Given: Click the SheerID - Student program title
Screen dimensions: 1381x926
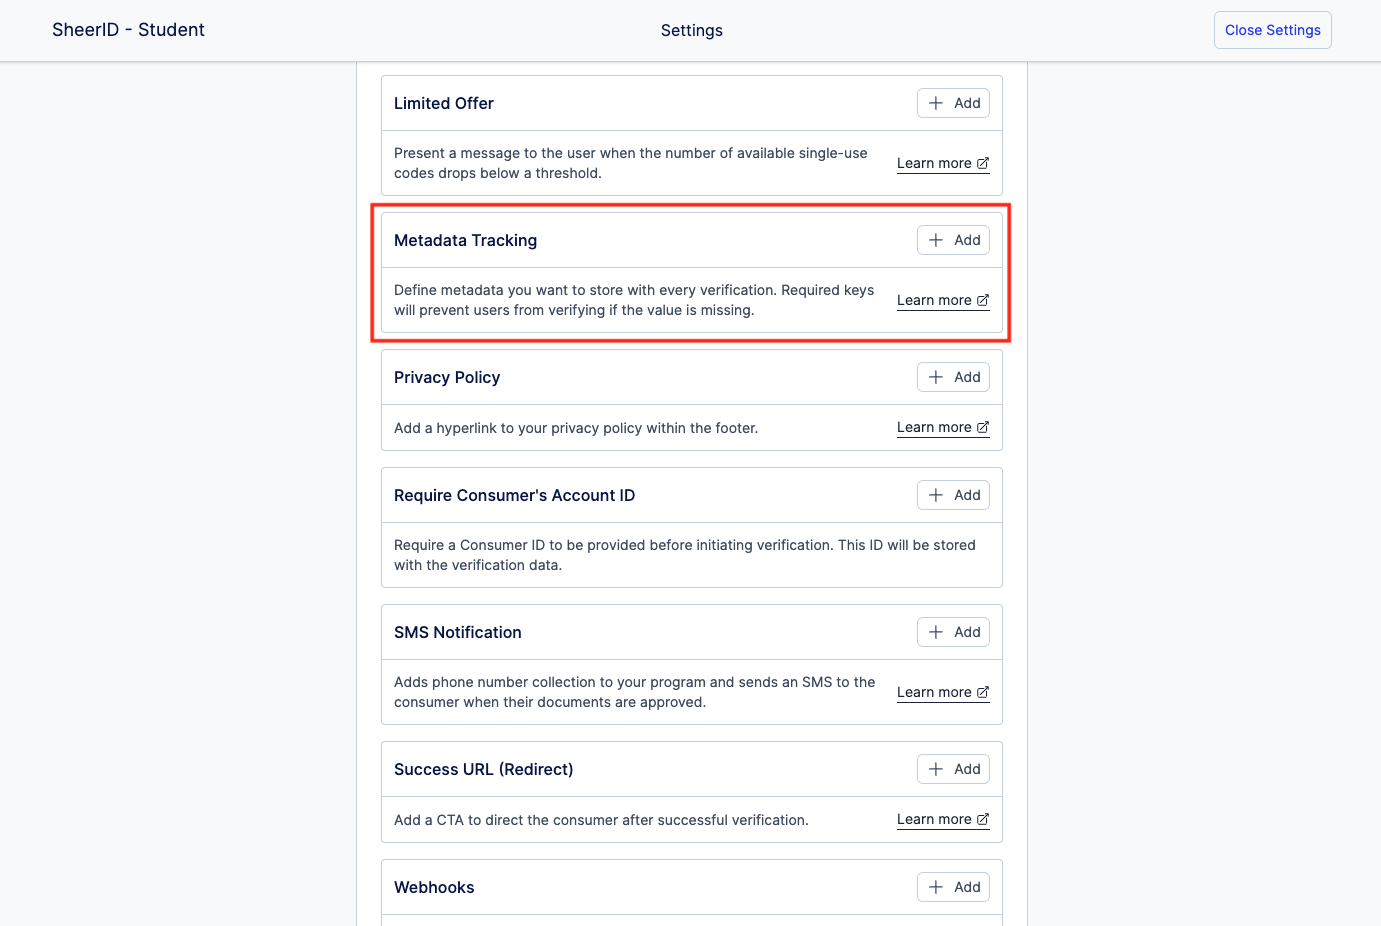Looking at the screenshot, I should (x=128, y=30).
